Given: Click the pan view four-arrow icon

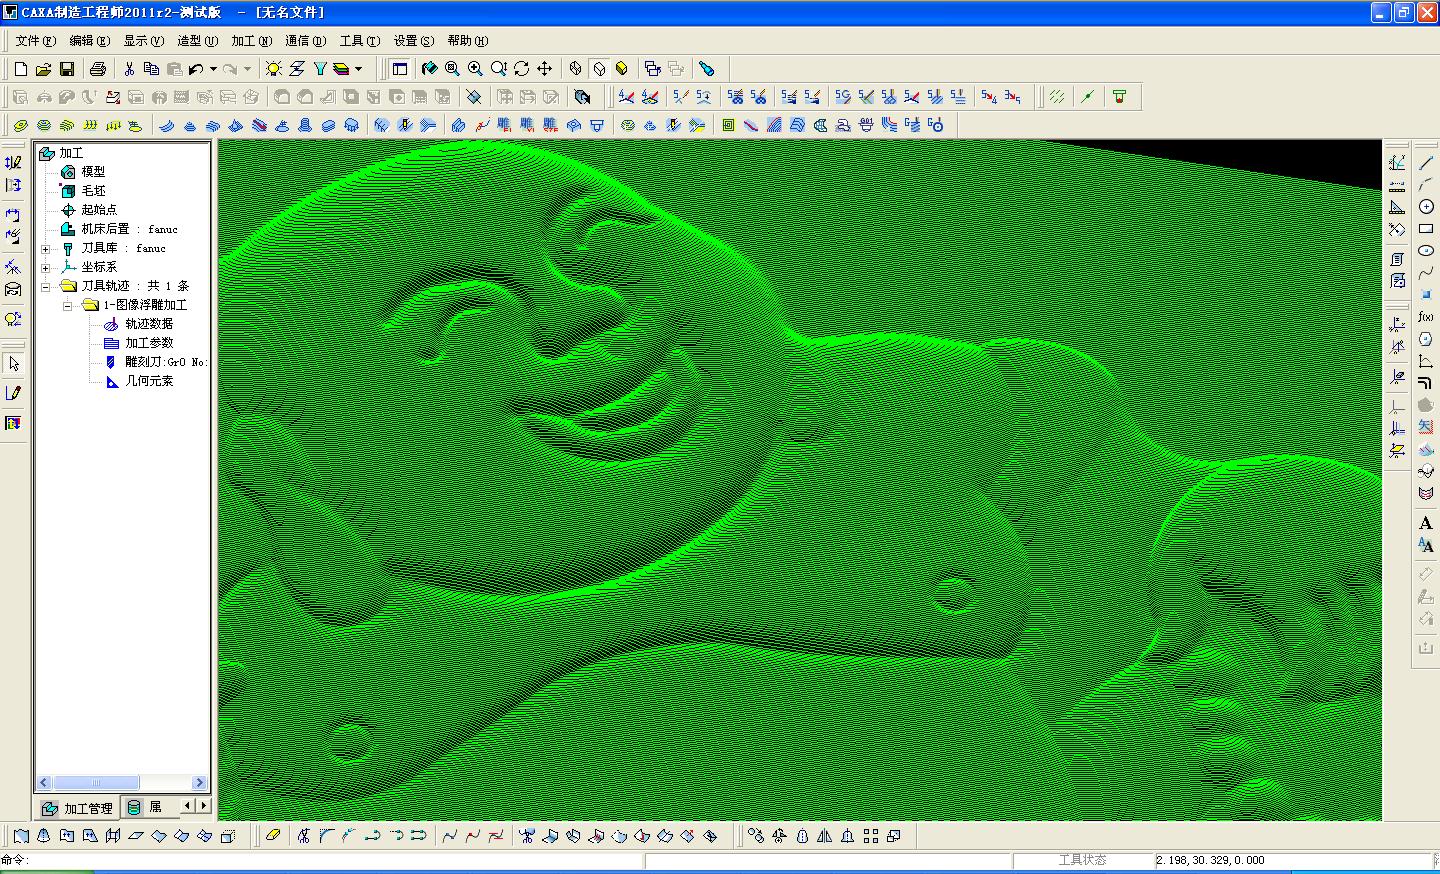Looking at the screenshot, I should pyautogui.click(x=544, y=69).
